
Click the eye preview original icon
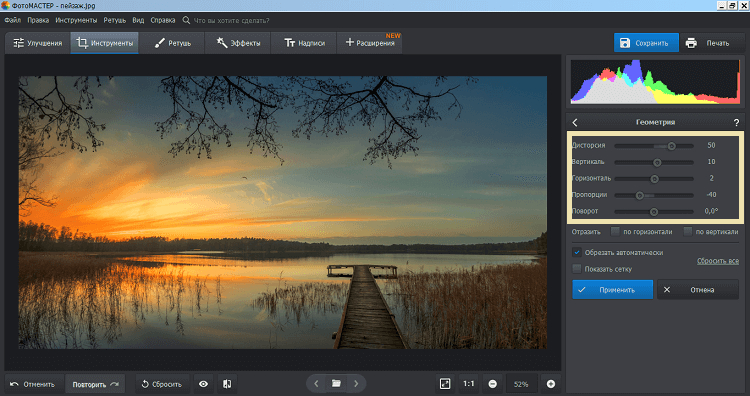pyautogui.click(x=203, y=384)
